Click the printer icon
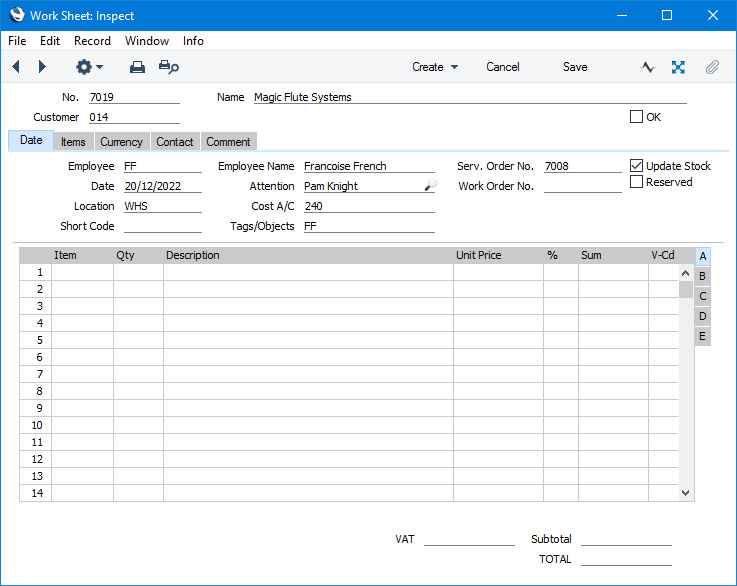Viewport: 737px width, 586px height. coord(138,67)
